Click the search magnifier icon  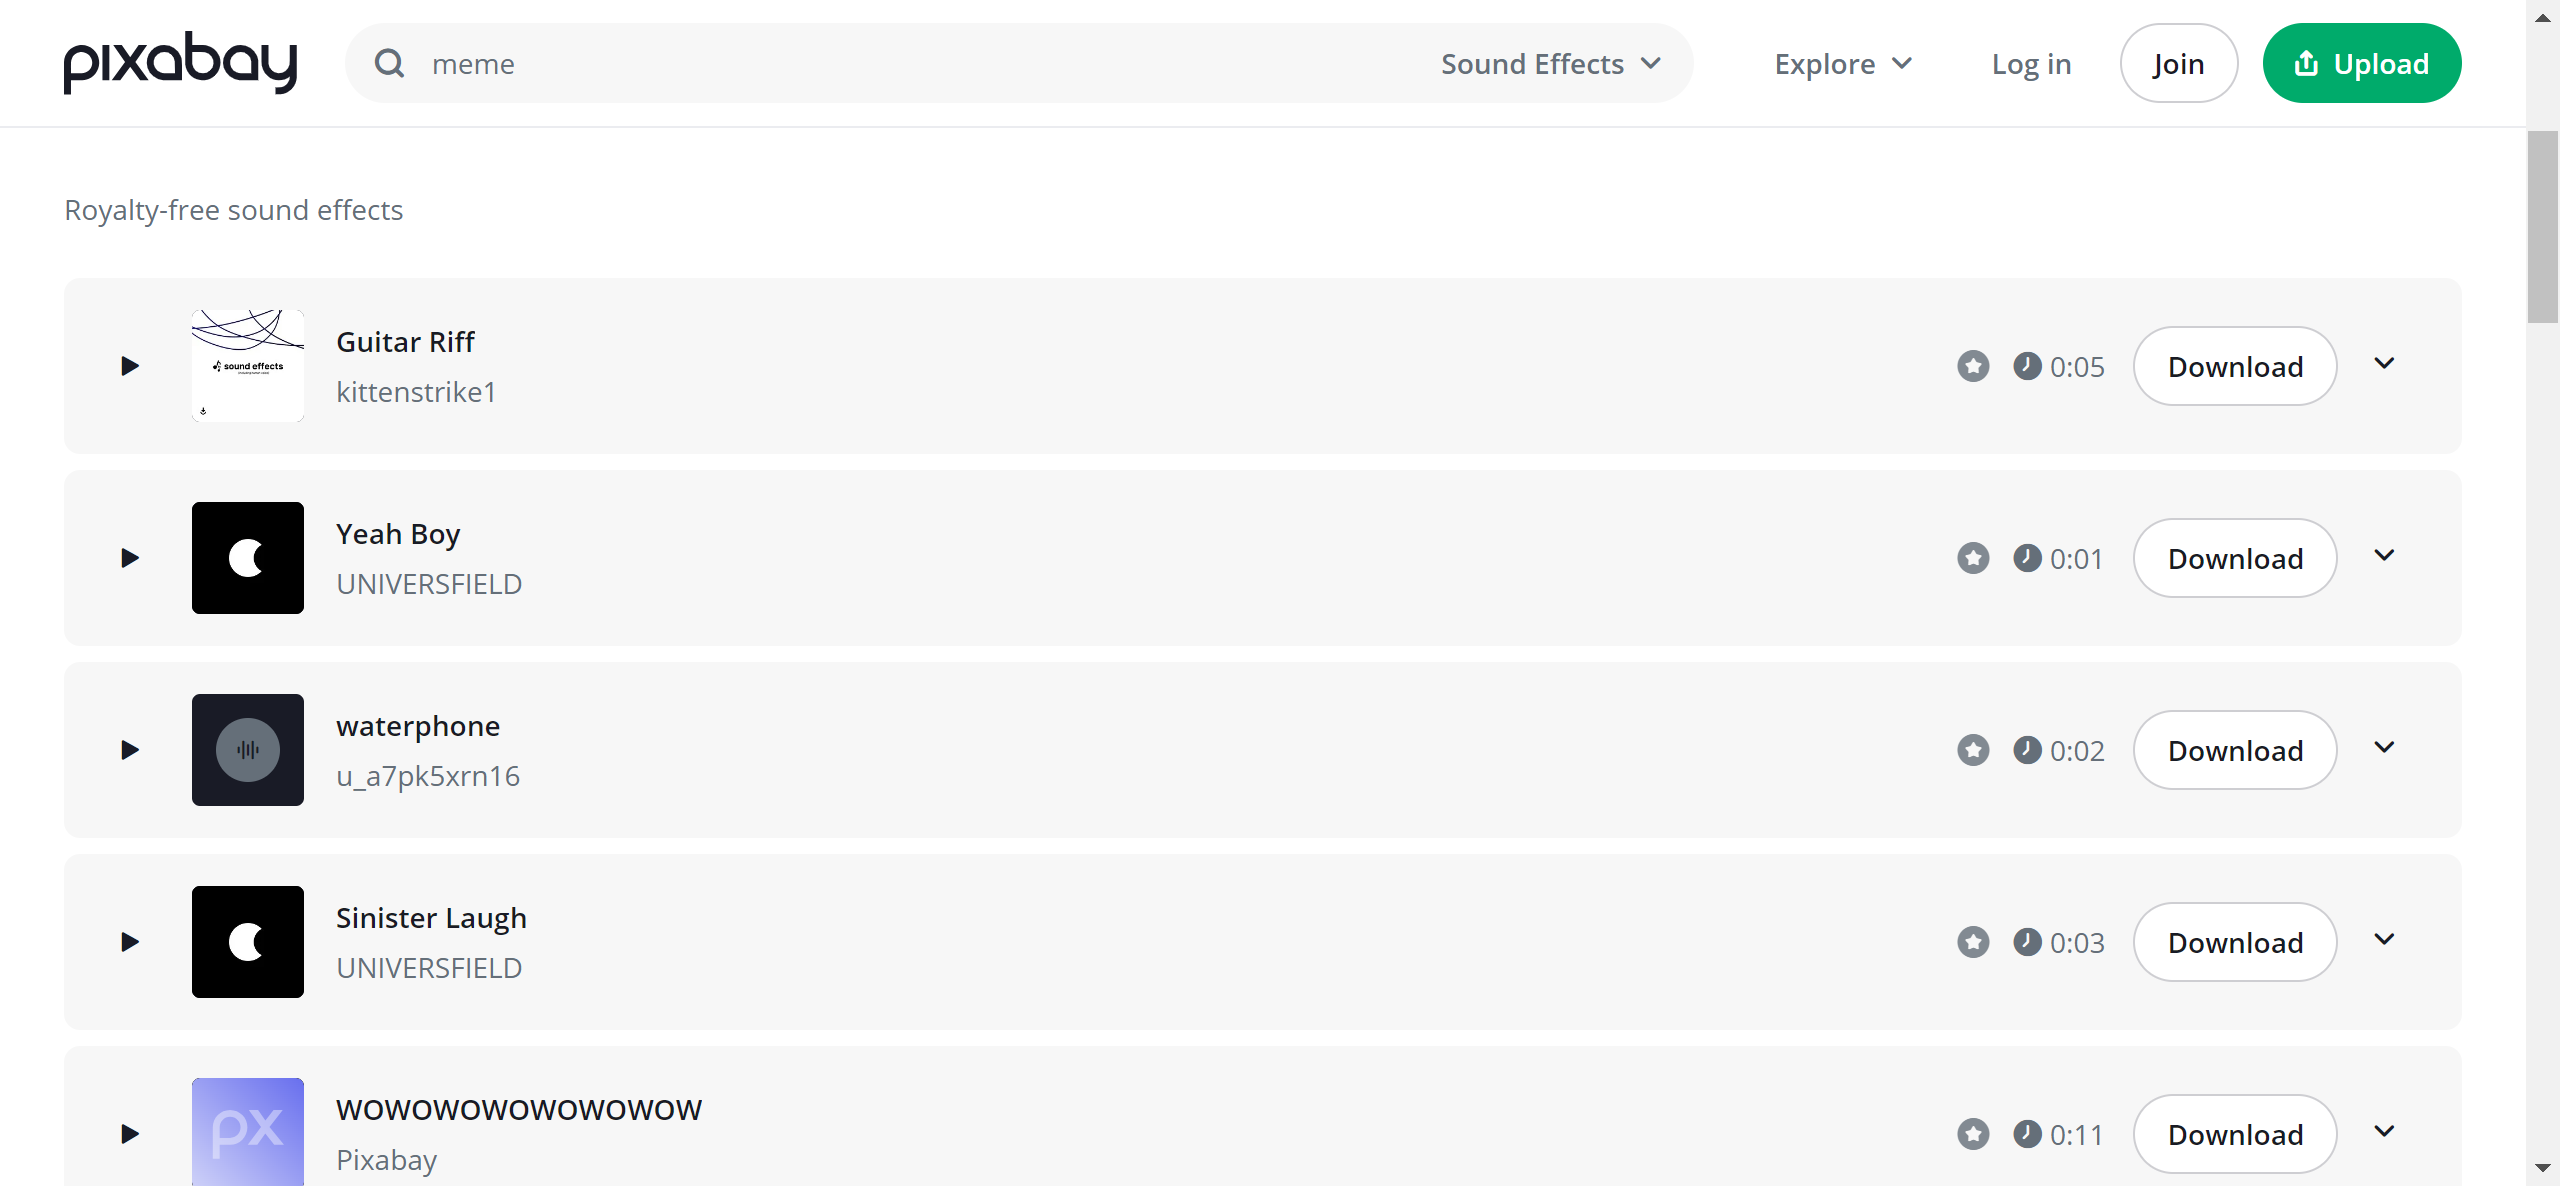(389, 64)
